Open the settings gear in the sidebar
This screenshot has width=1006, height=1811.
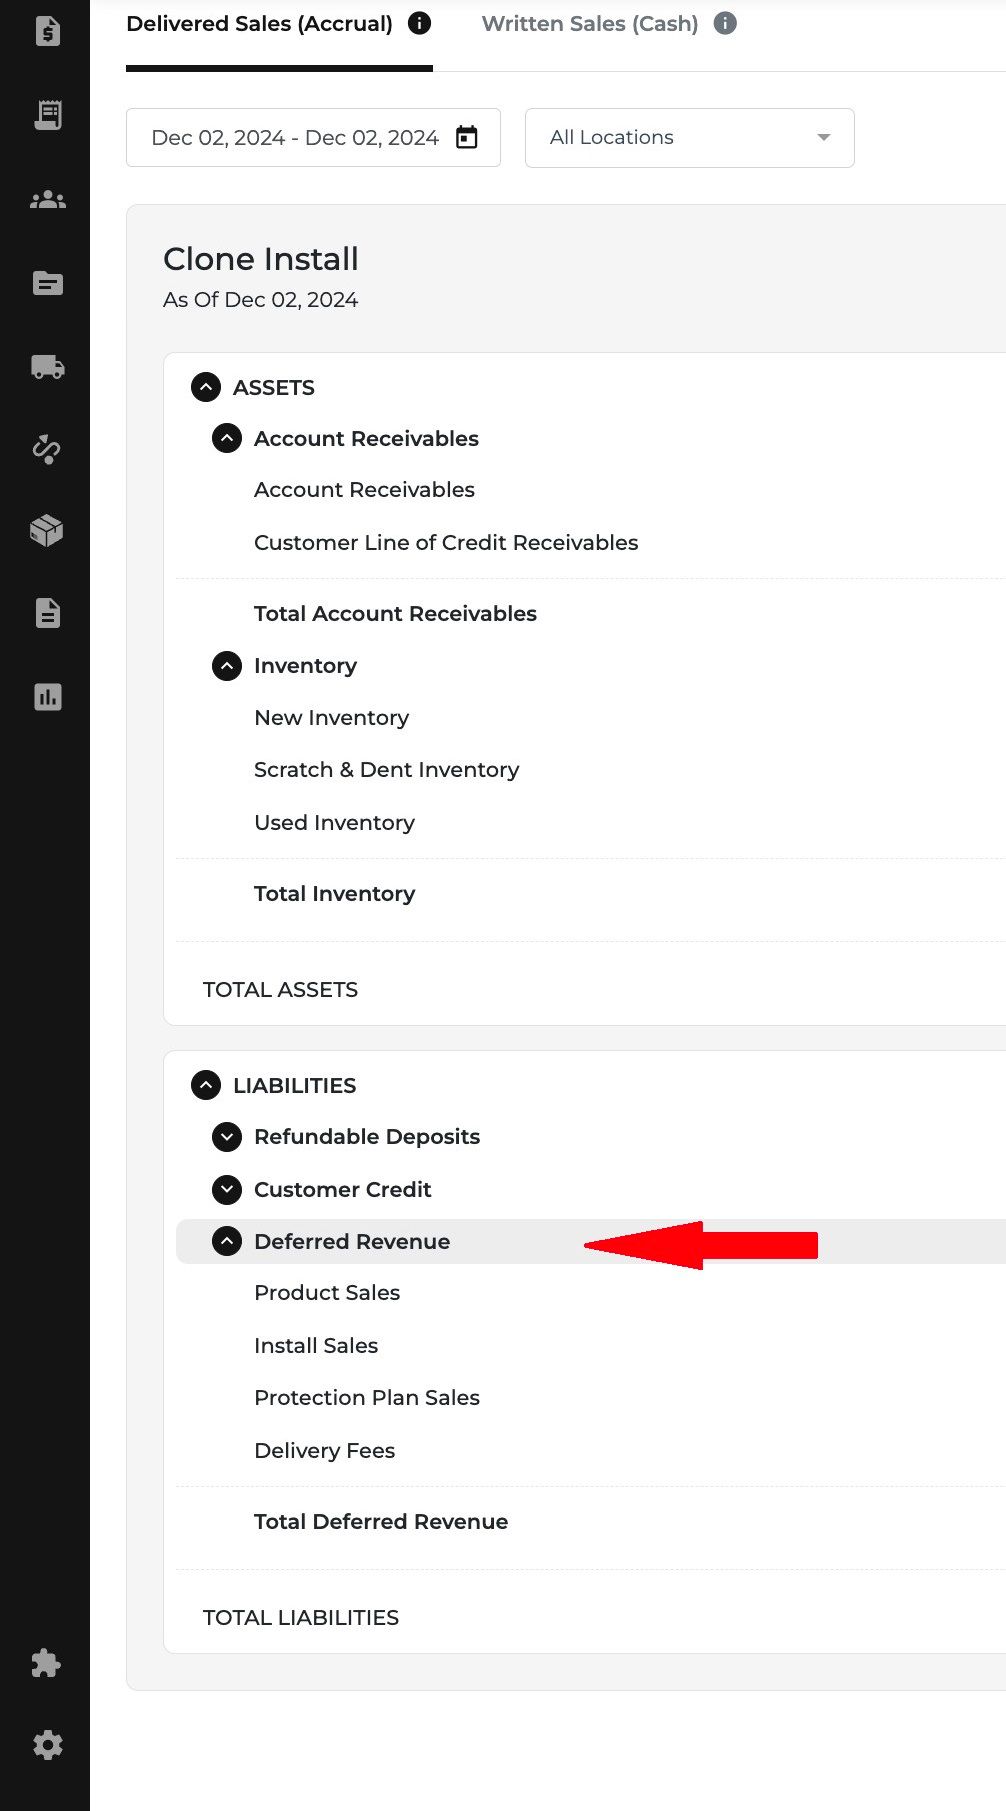pyautogui.click(x=47, y=1745)
